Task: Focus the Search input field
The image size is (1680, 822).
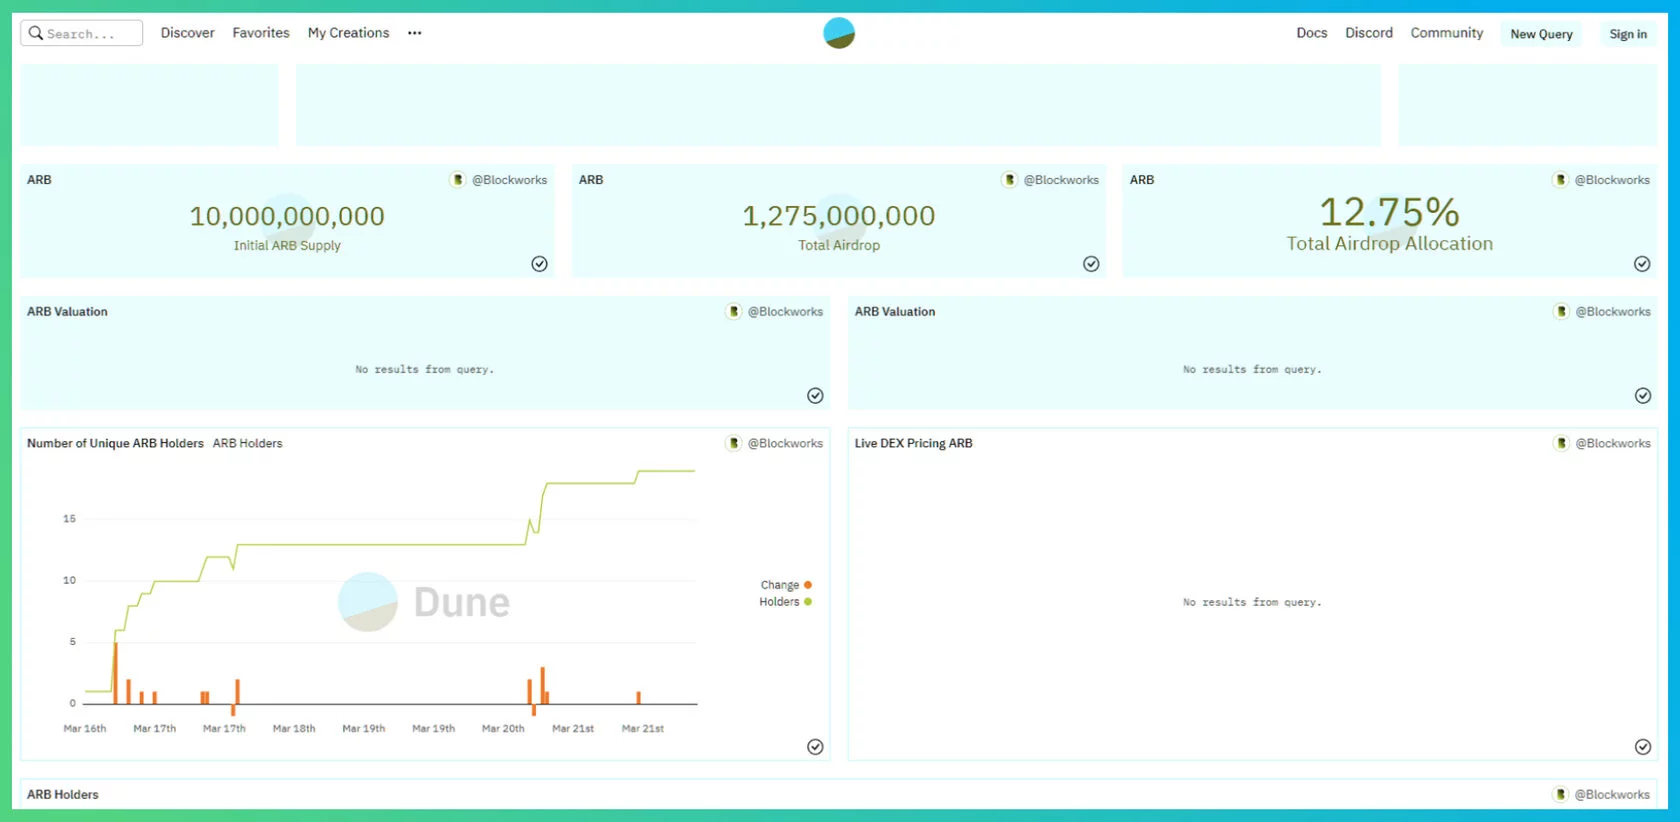Action: (82, 33)
